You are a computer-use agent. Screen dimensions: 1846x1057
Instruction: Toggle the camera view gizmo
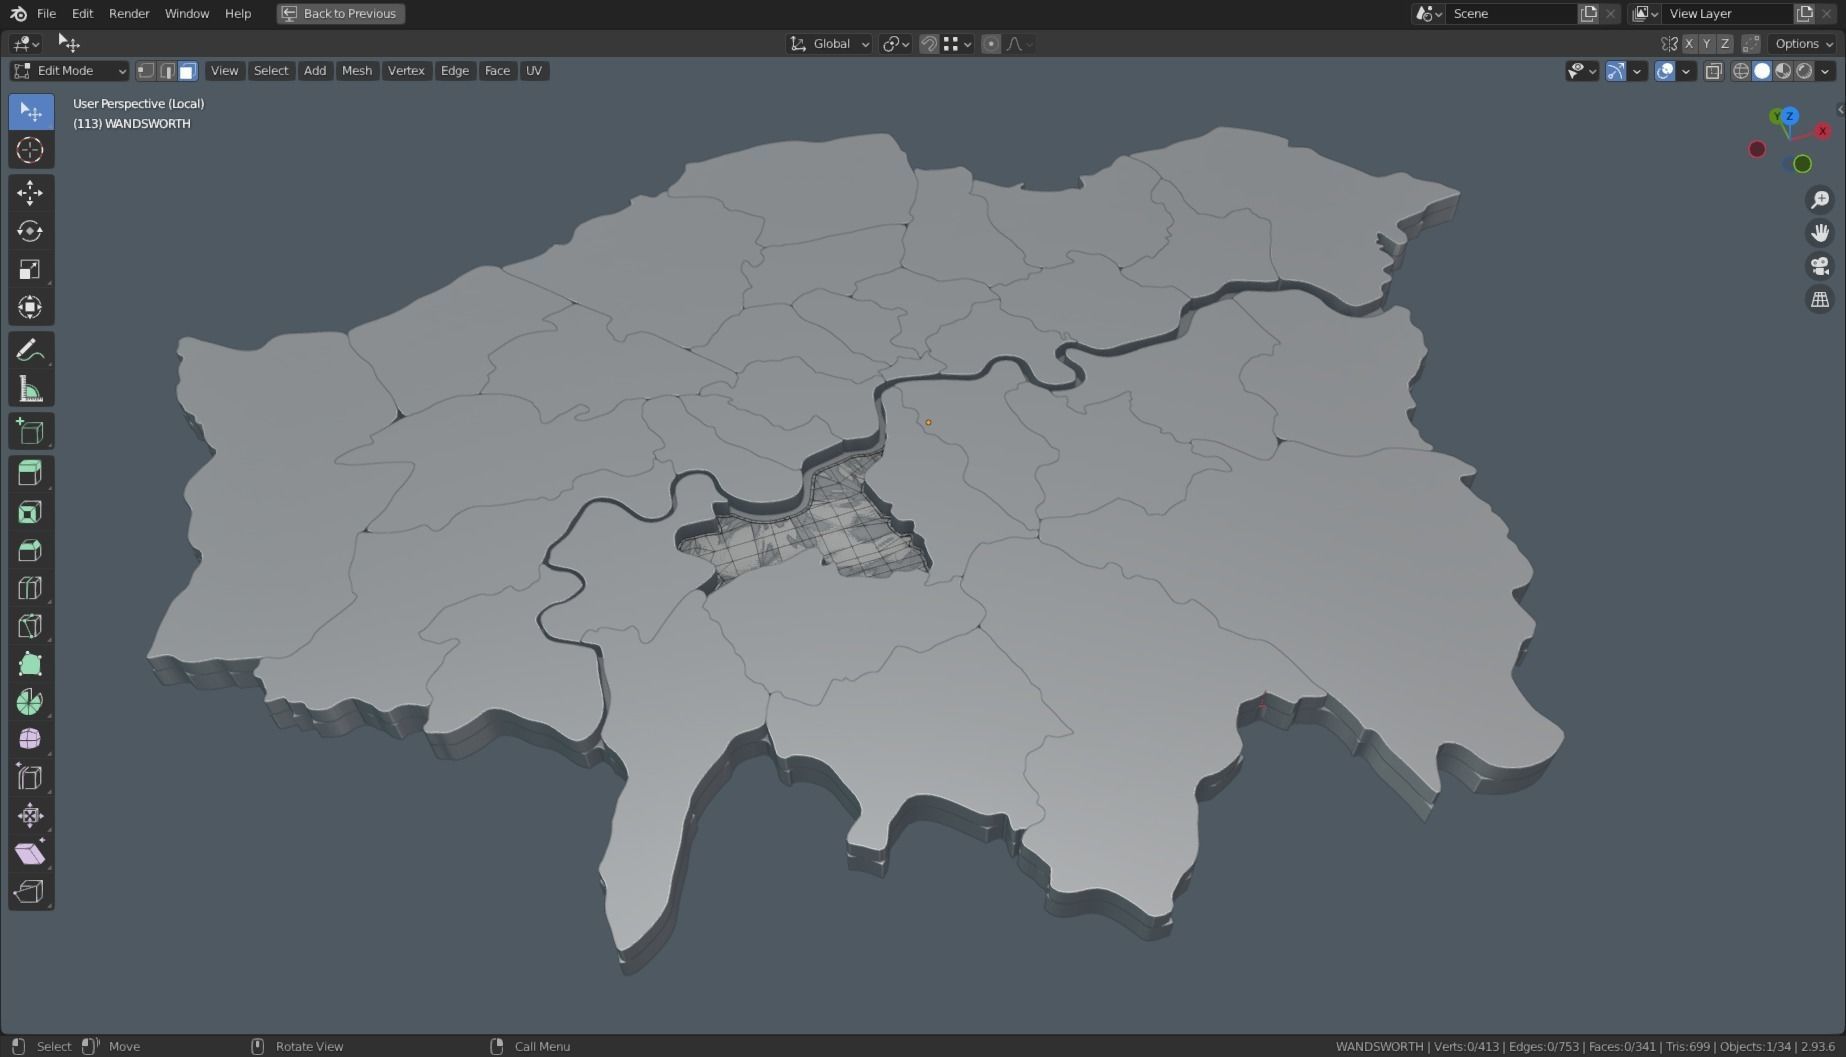pos(1820,266)
